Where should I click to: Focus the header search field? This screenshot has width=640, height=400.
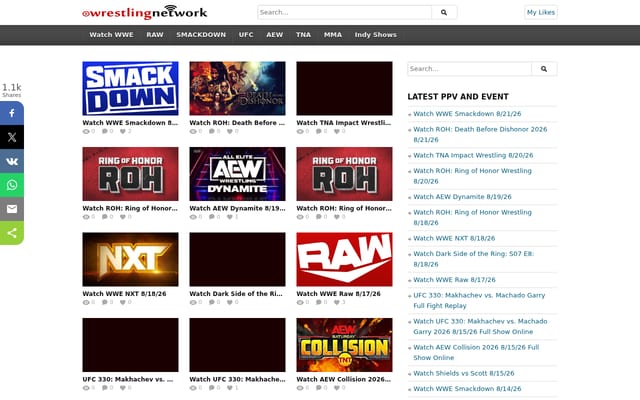pyautogui.click(x=344, y=12)
